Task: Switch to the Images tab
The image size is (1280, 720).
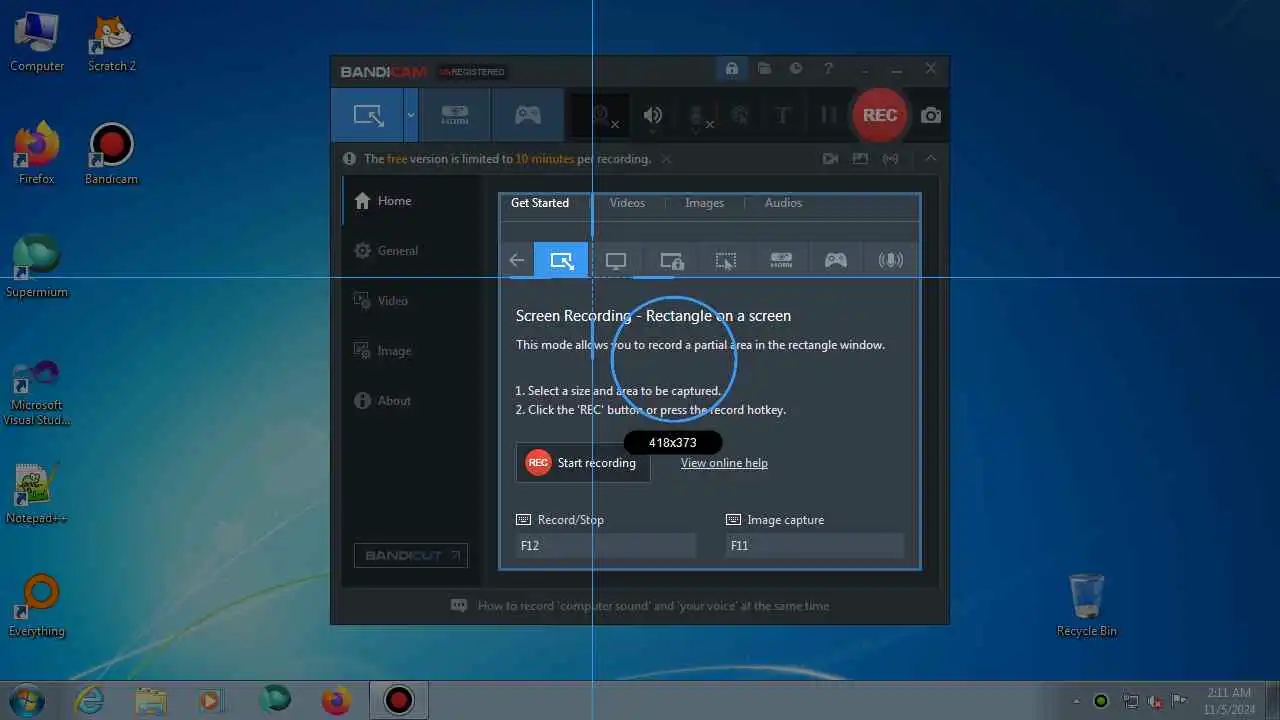Action: click(704, 203)
